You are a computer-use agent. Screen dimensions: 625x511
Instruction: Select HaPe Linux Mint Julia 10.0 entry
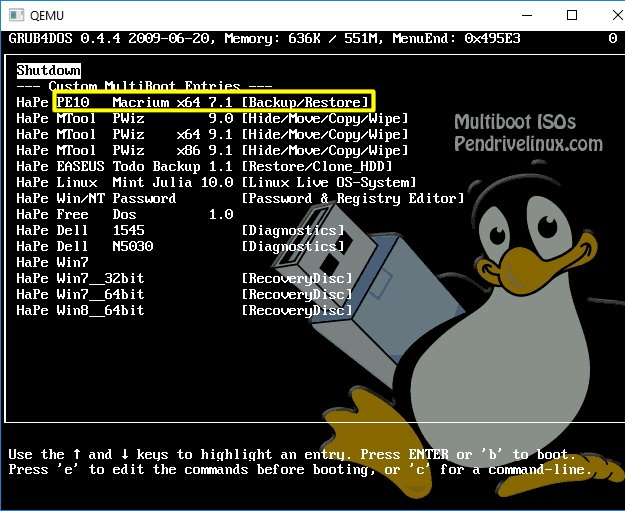(216, 182)
